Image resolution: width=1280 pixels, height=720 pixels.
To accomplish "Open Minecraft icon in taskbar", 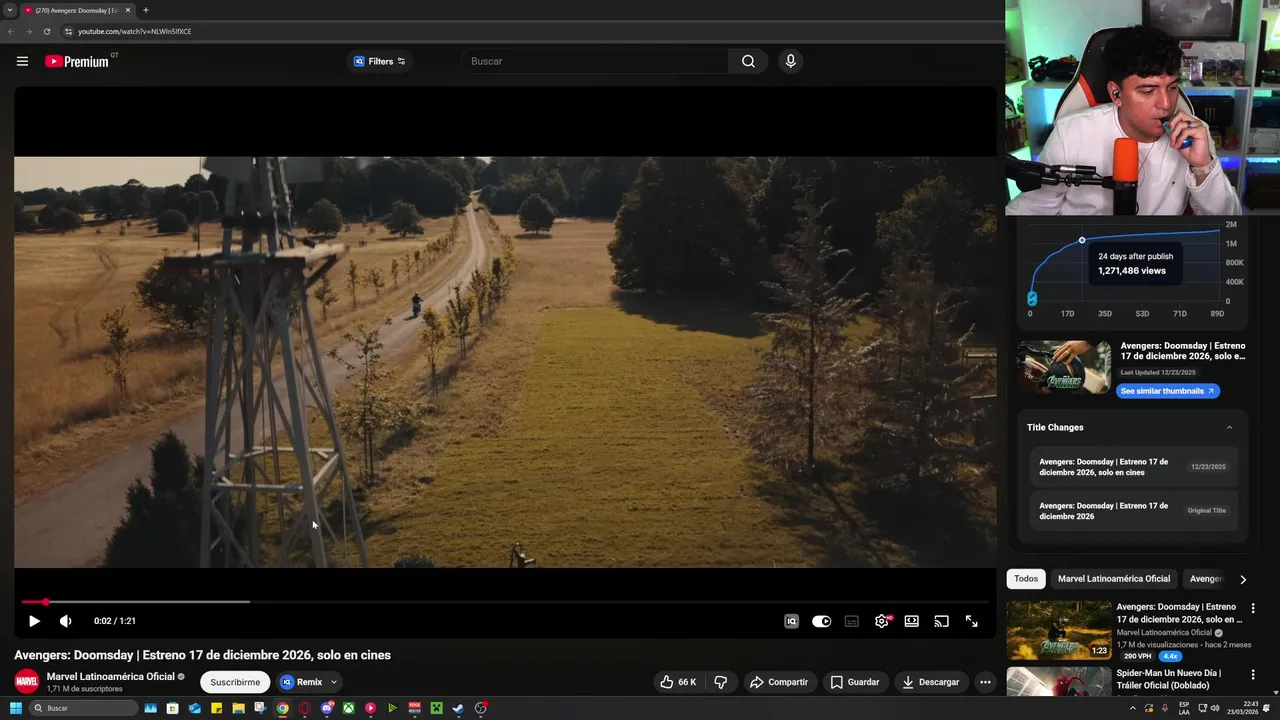I will tap(437, 708).
